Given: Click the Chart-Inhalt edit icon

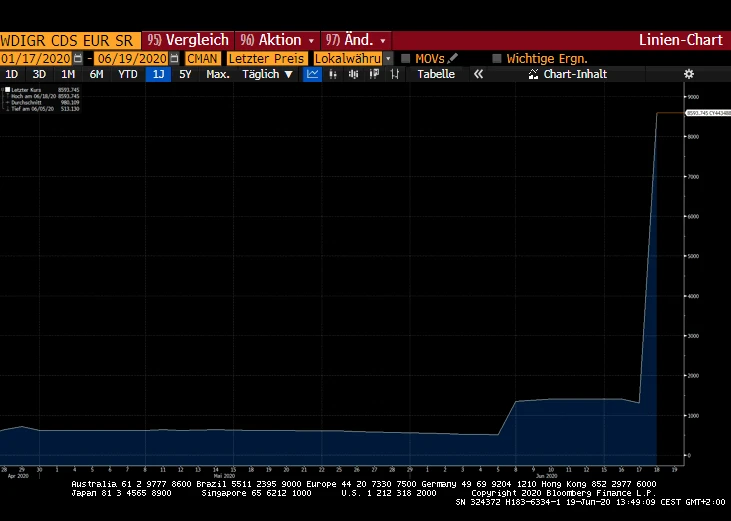Looking at the screenshot, I should 533,74.
